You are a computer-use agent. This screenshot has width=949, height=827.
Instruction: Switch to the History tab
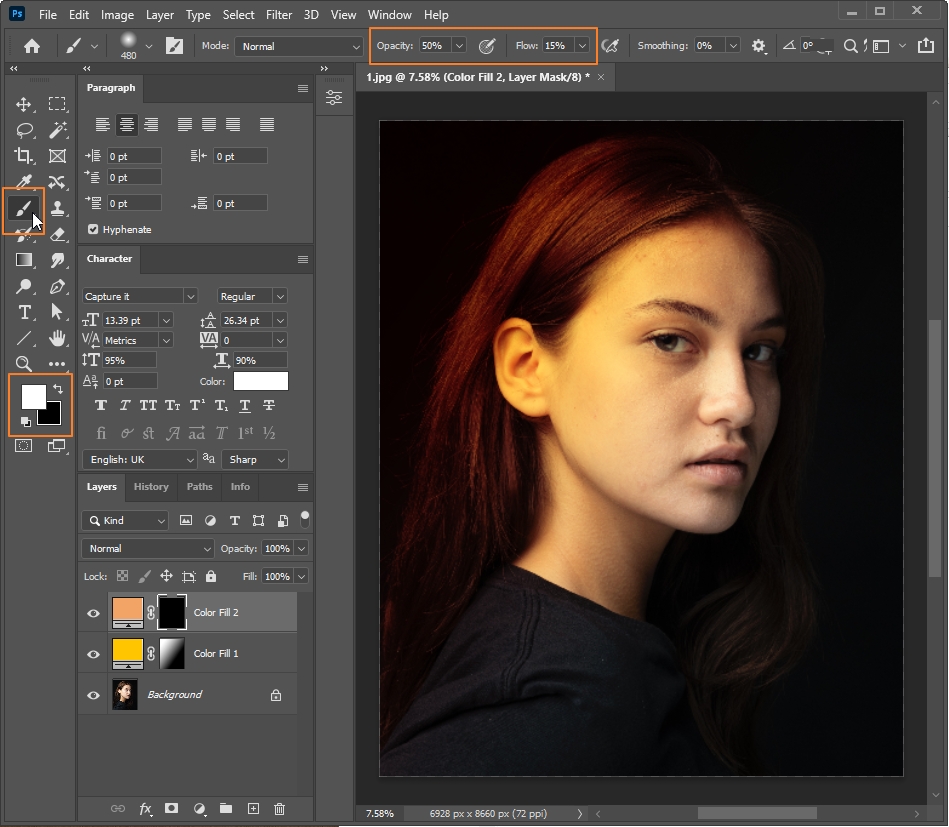(x=151, y=487)
